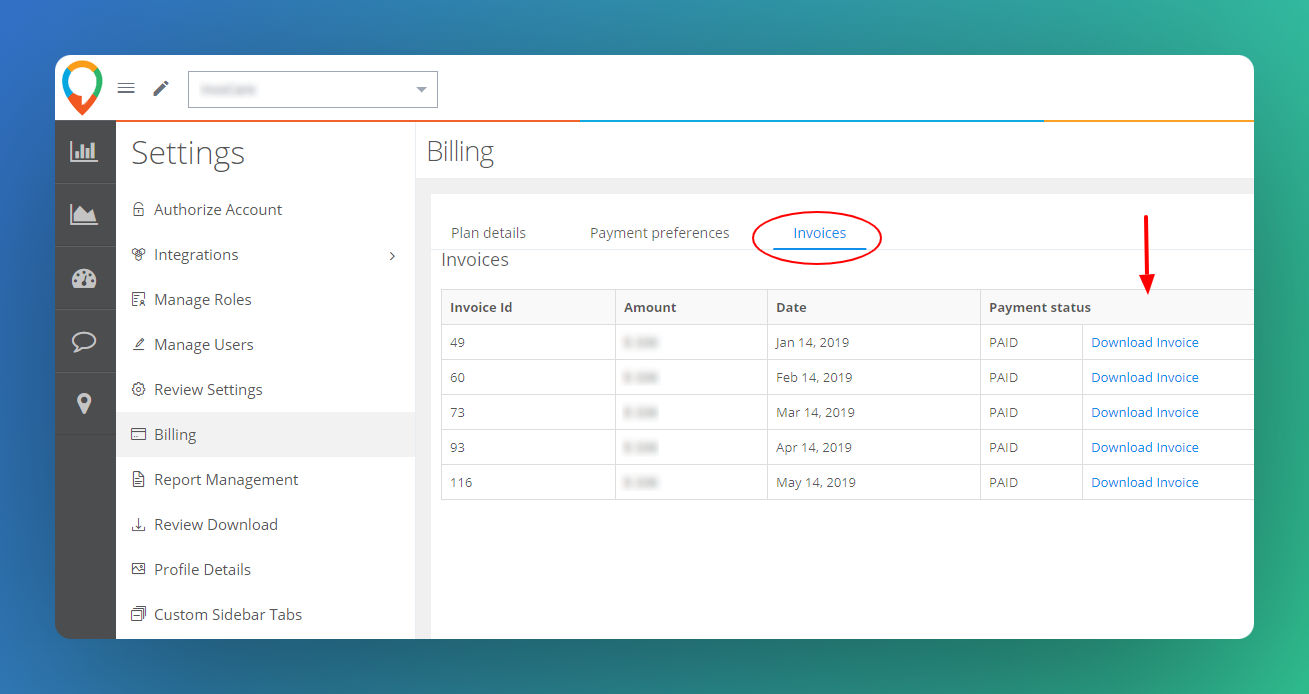Open Review Settings page
Screen dimensions: 1309x694
click(x=208, y=389)
